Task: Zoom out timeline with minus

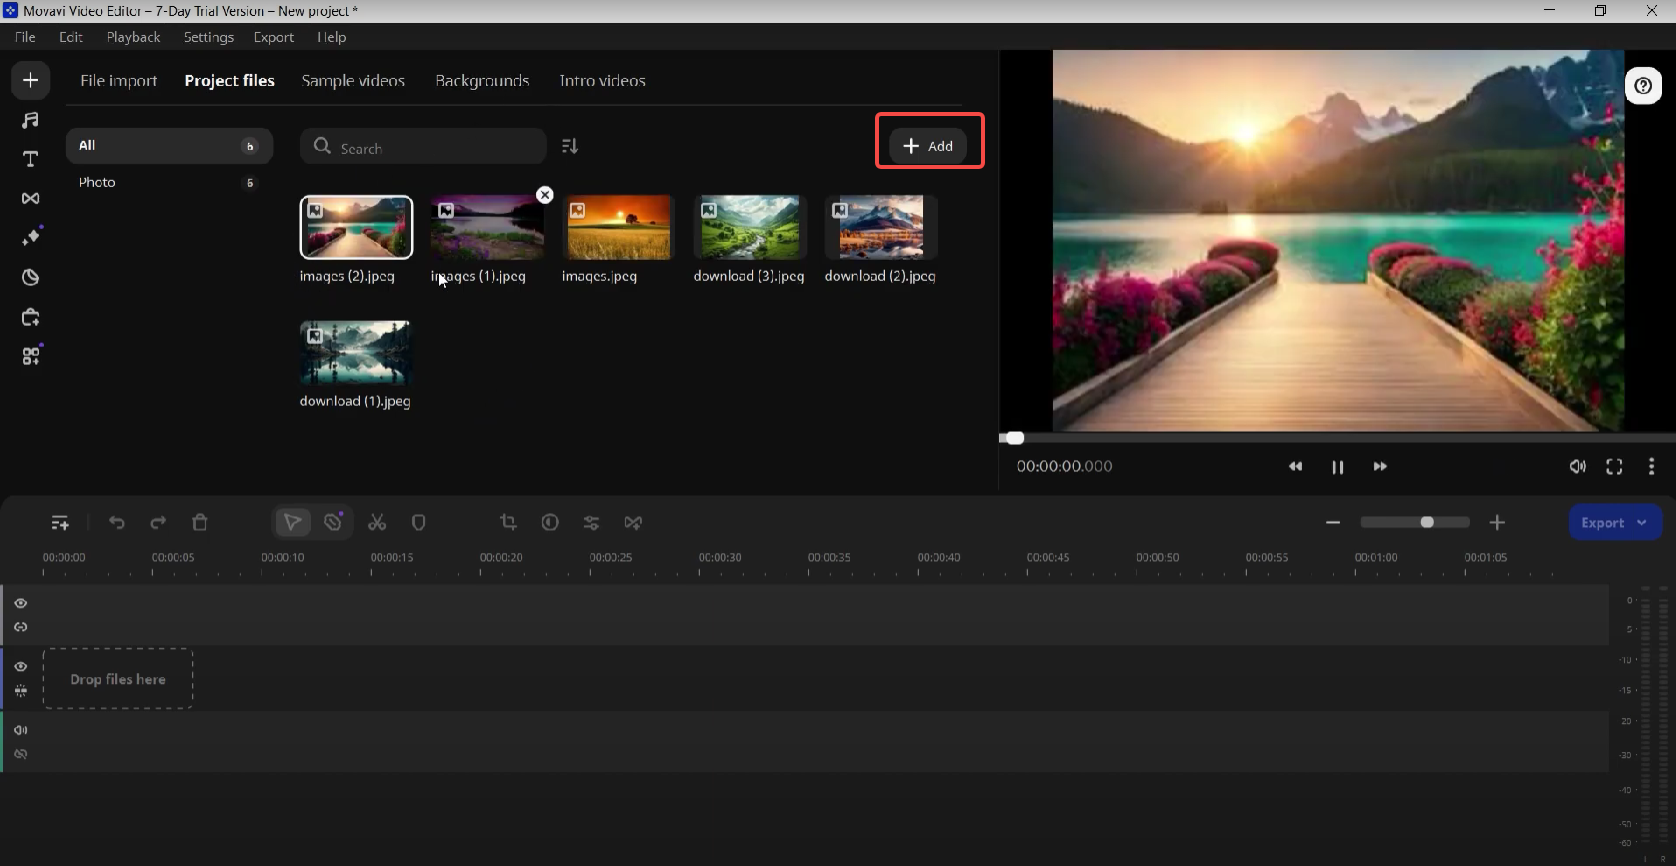Action: click(x=1333, y=522)
